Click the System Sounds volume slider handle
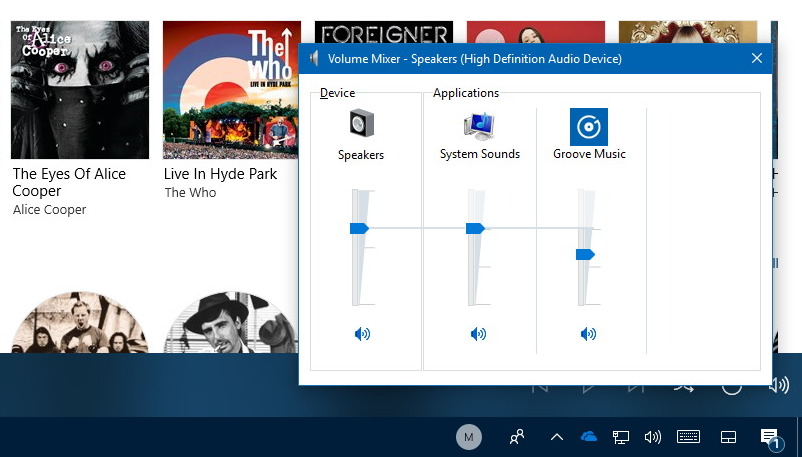802x457 pixels. pyautogui.click(x=475, y=228)
